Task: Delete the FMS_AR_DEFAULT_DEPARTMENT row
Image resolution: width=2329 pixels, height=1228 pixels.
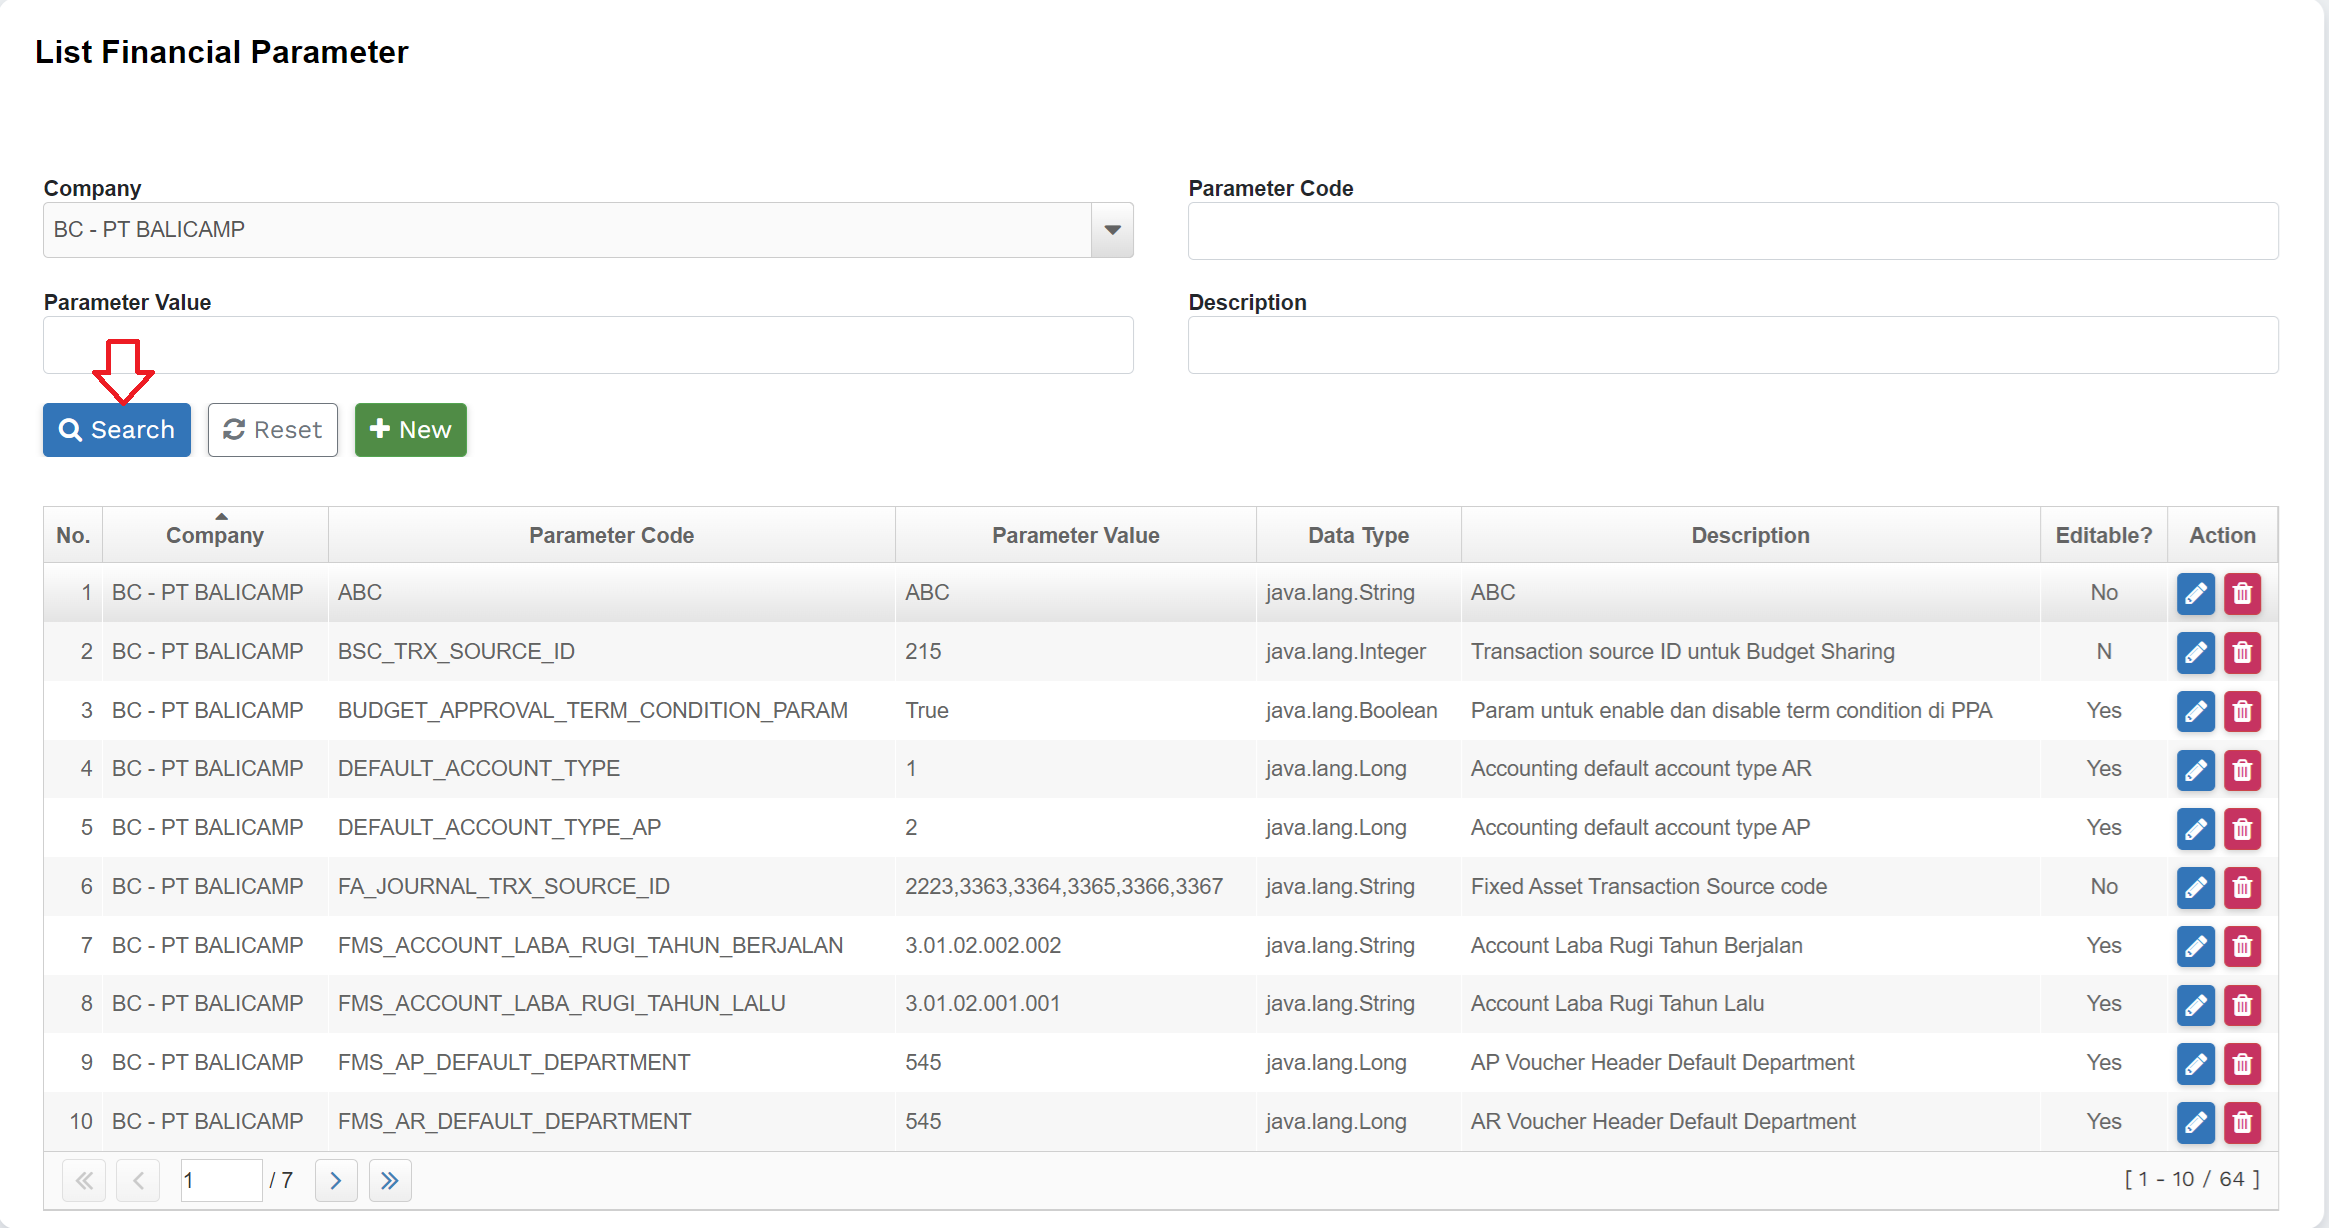Action: point(2242,1122)
